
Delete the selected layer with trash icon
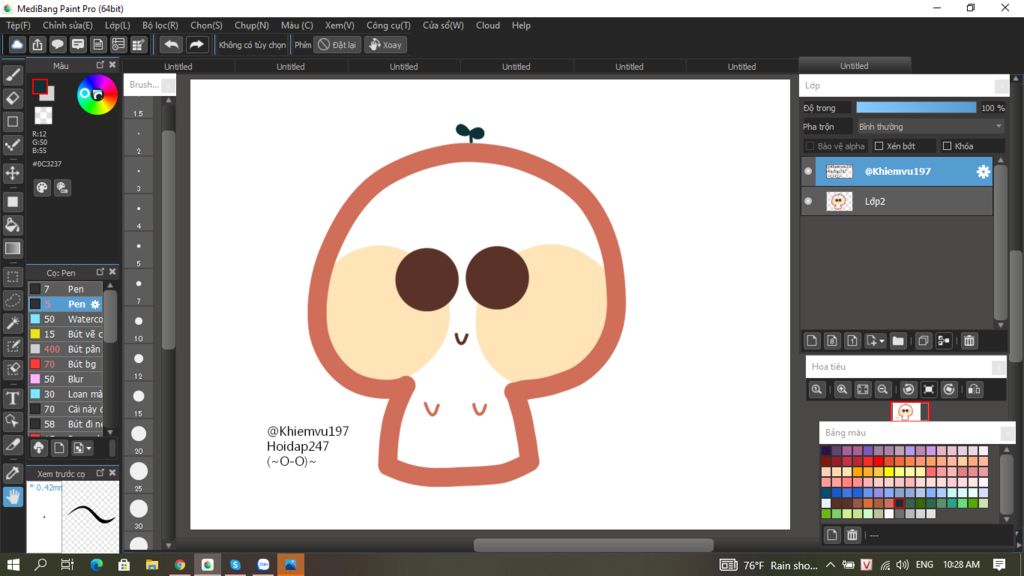(969, 340)
